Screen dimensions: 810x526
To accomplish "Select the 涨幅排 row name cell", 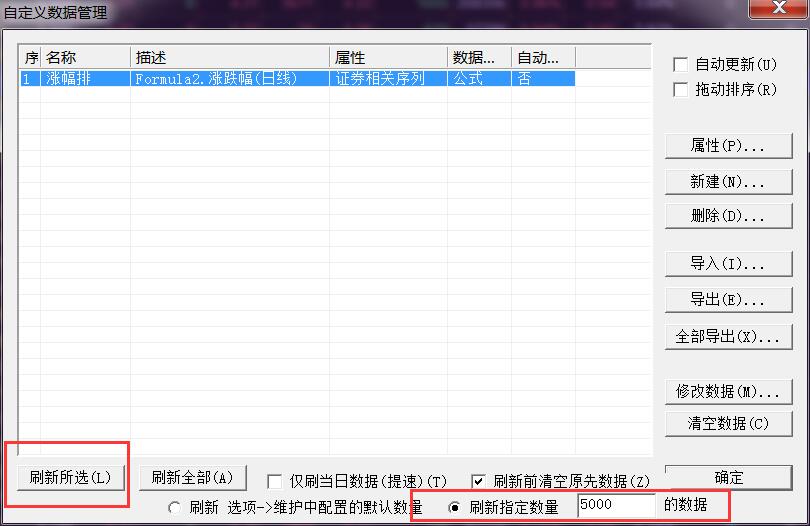I will coord(85,79).
